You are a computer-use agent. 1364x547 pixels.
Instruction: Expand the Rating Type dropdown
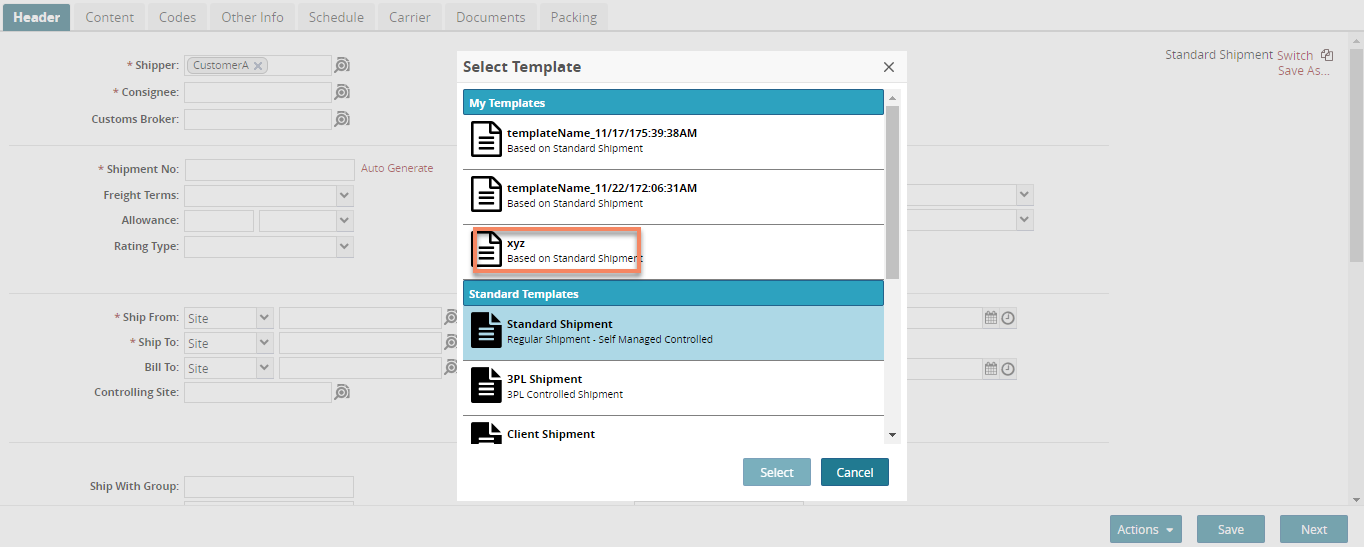pyautogui.click(x=345, y=246)
